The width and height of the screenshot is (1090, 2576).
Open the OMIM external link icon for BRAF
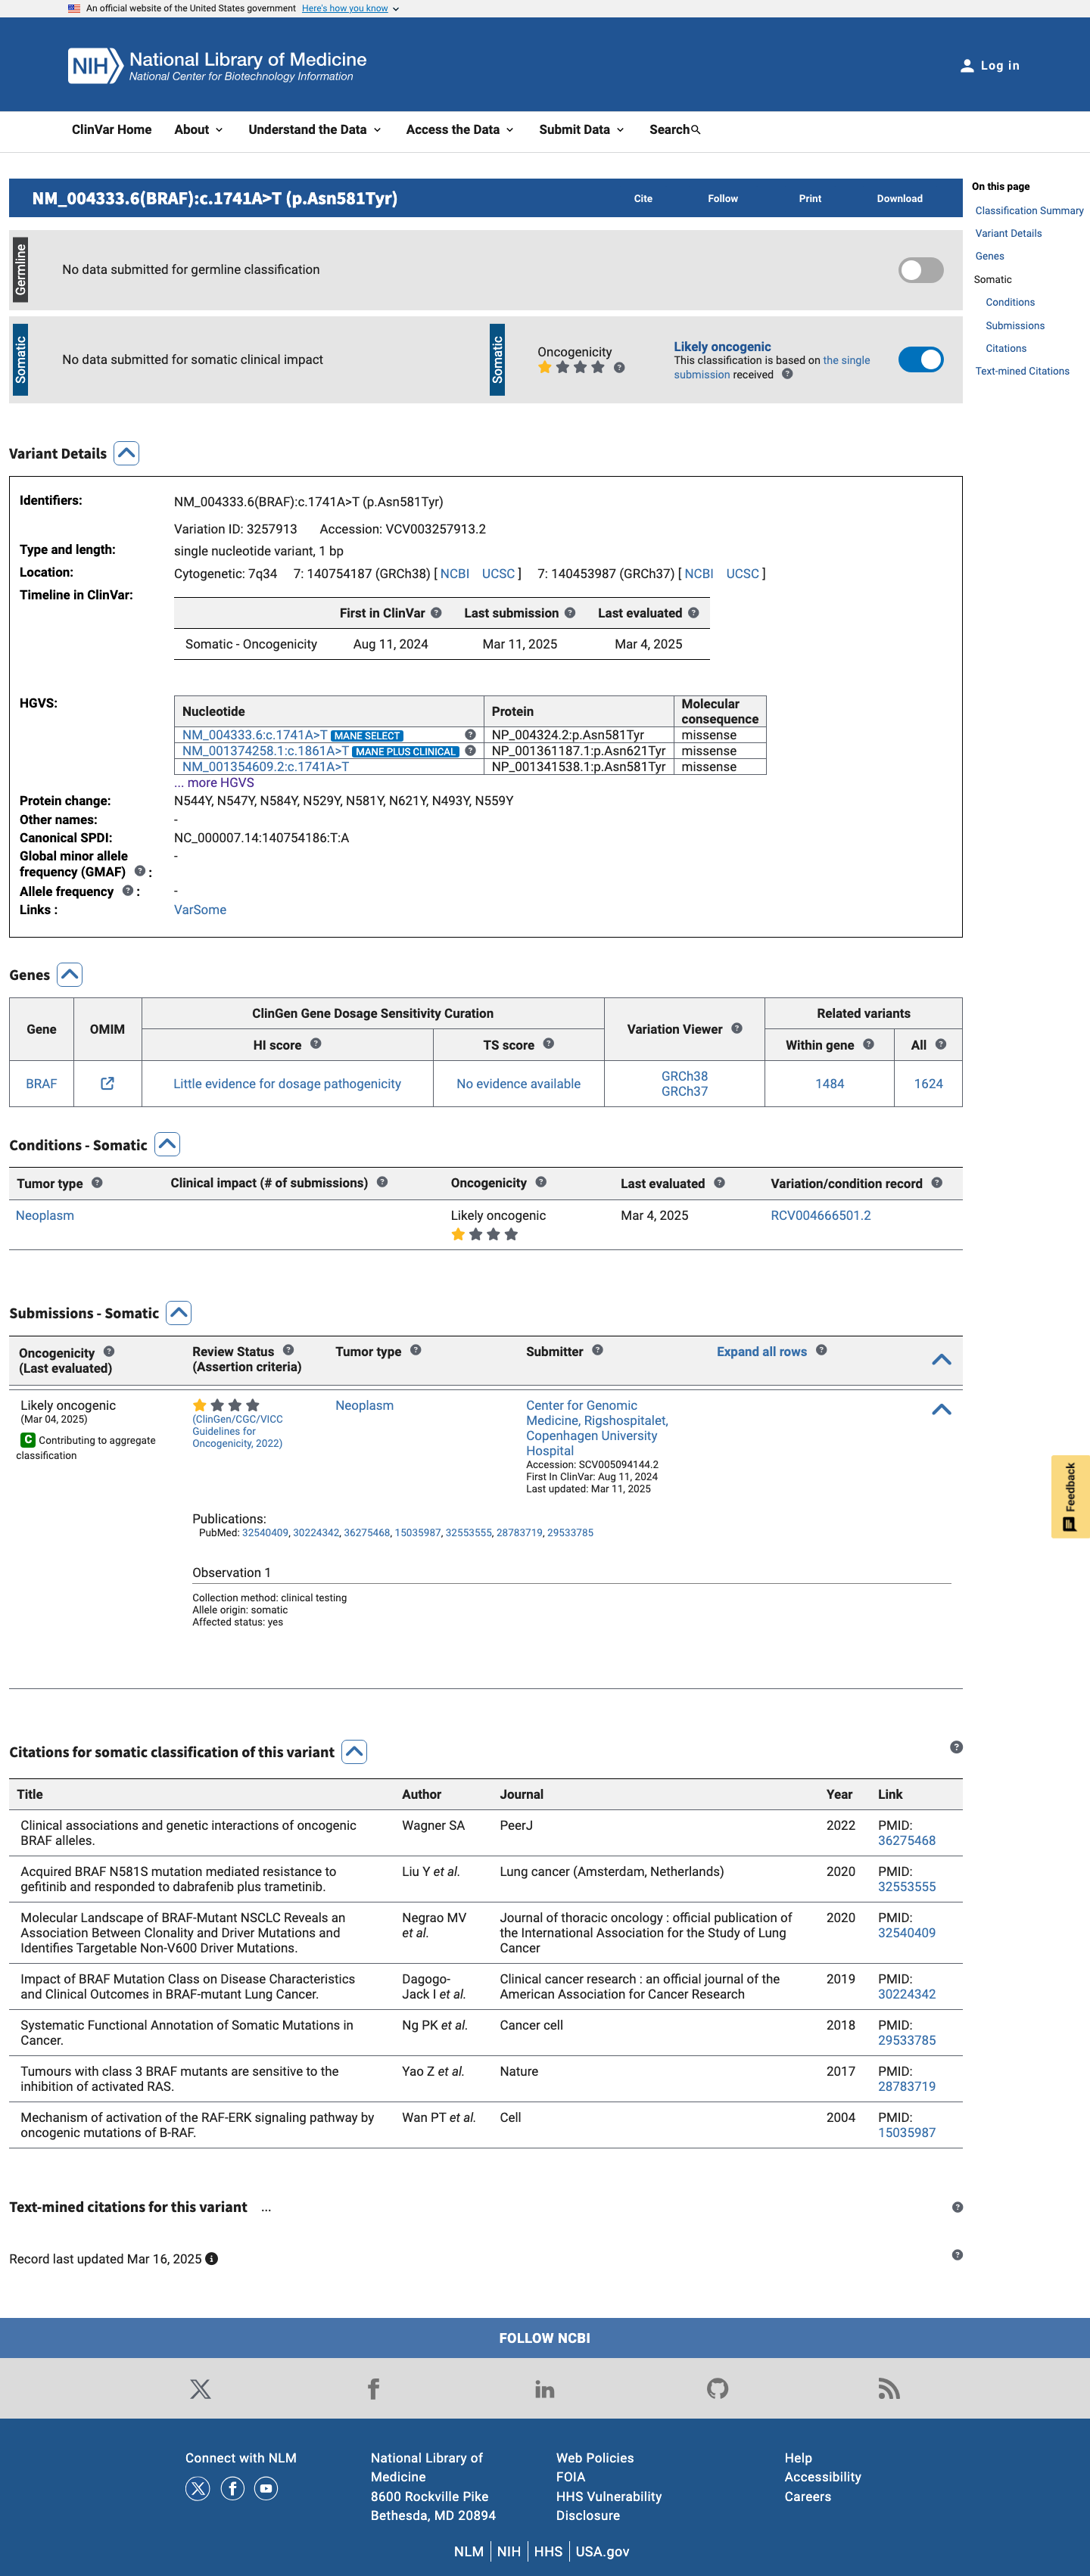tap(107, 1083)
